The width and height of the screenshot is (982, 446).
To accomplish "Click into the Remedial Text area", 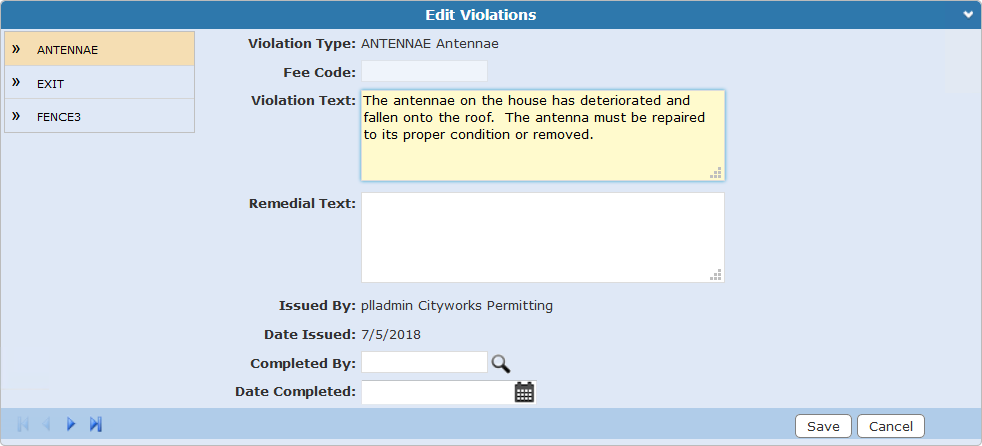I will point(542,237).
